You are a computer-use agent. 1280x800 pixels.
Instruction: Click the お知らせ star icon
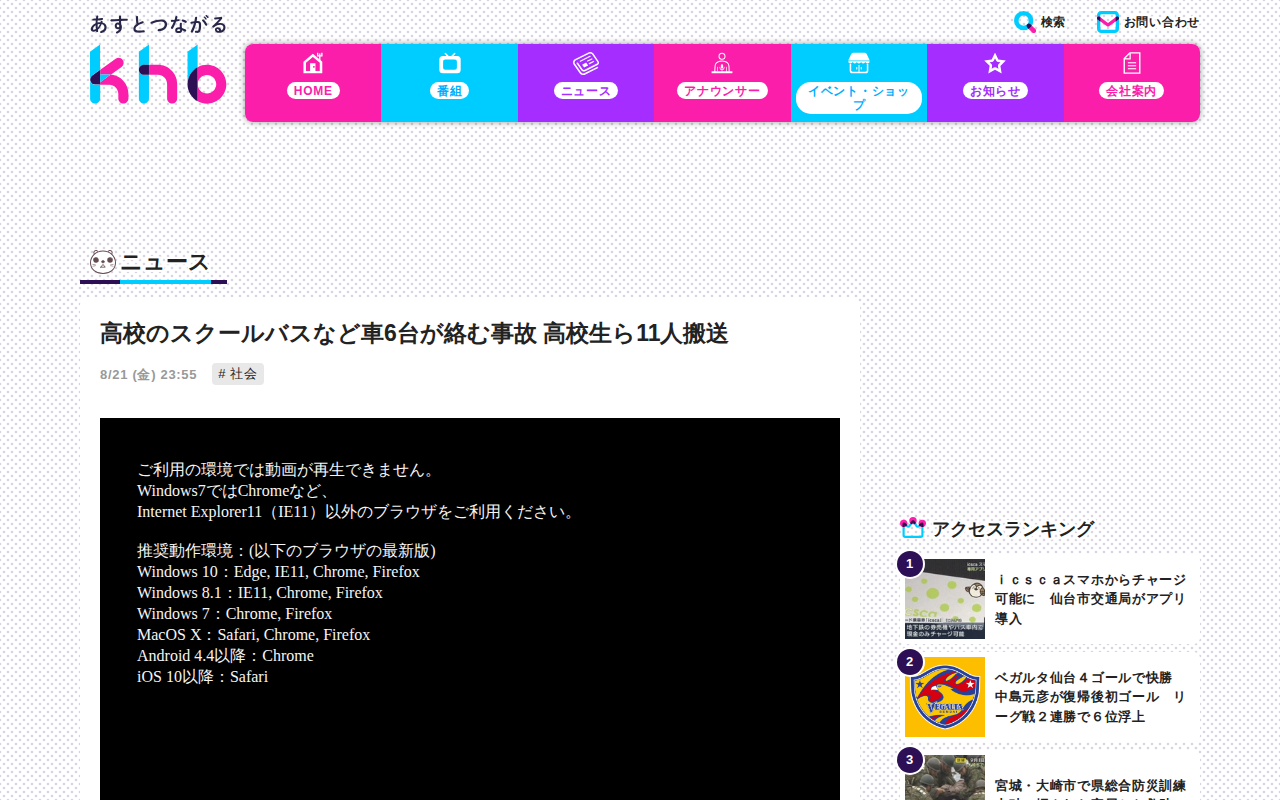(x=995, y=63)
